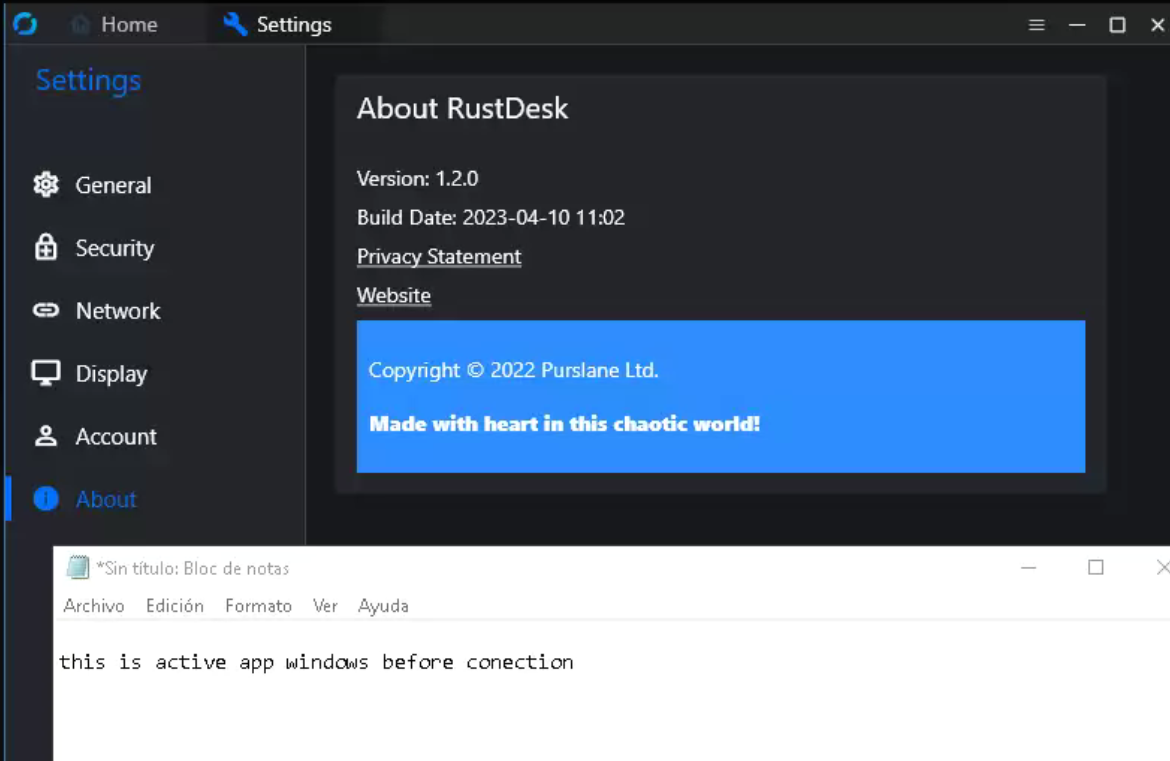Select the About info icon
This screenshot has width=1170, height=761.
(x=45, y=499)
